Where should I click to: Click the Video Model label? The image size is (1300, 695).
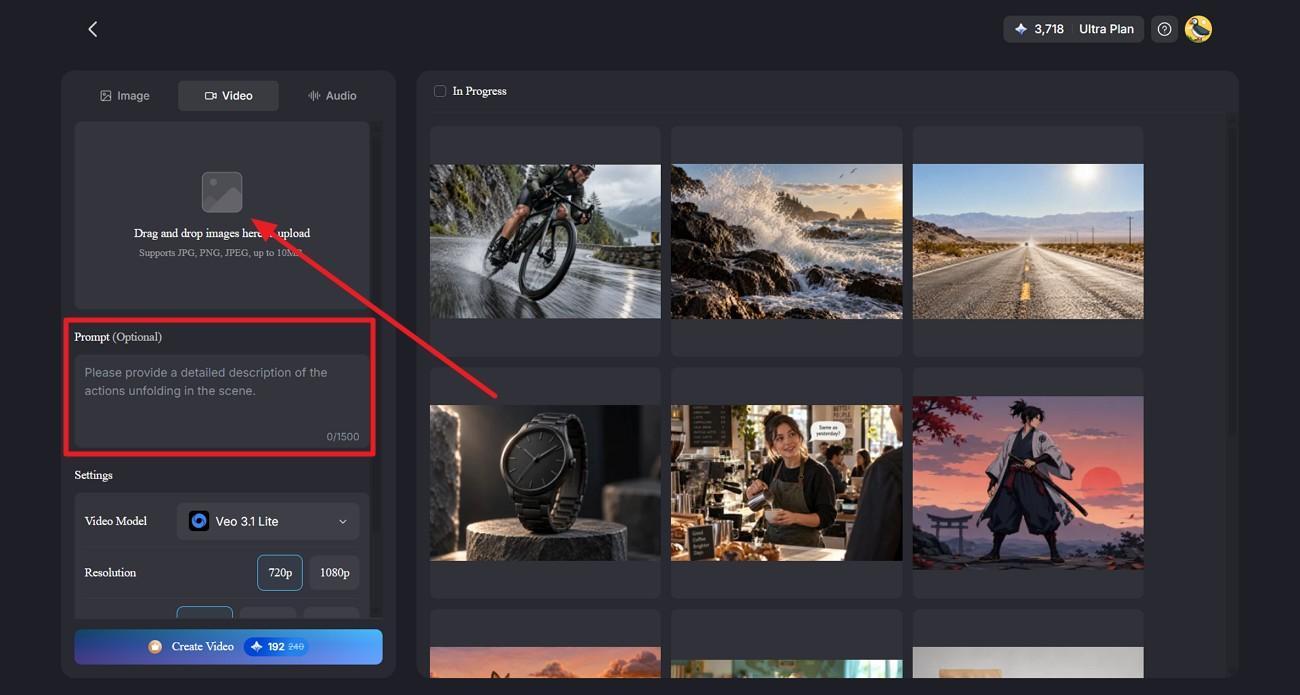pos(116,521)
